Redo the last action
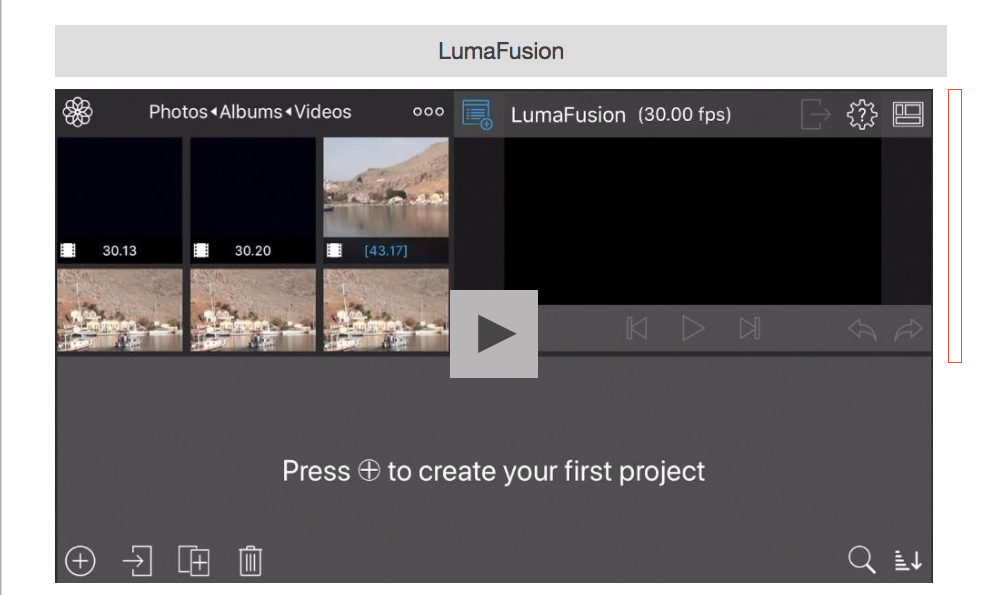This screenshot has height=595, width=994. 910,328
